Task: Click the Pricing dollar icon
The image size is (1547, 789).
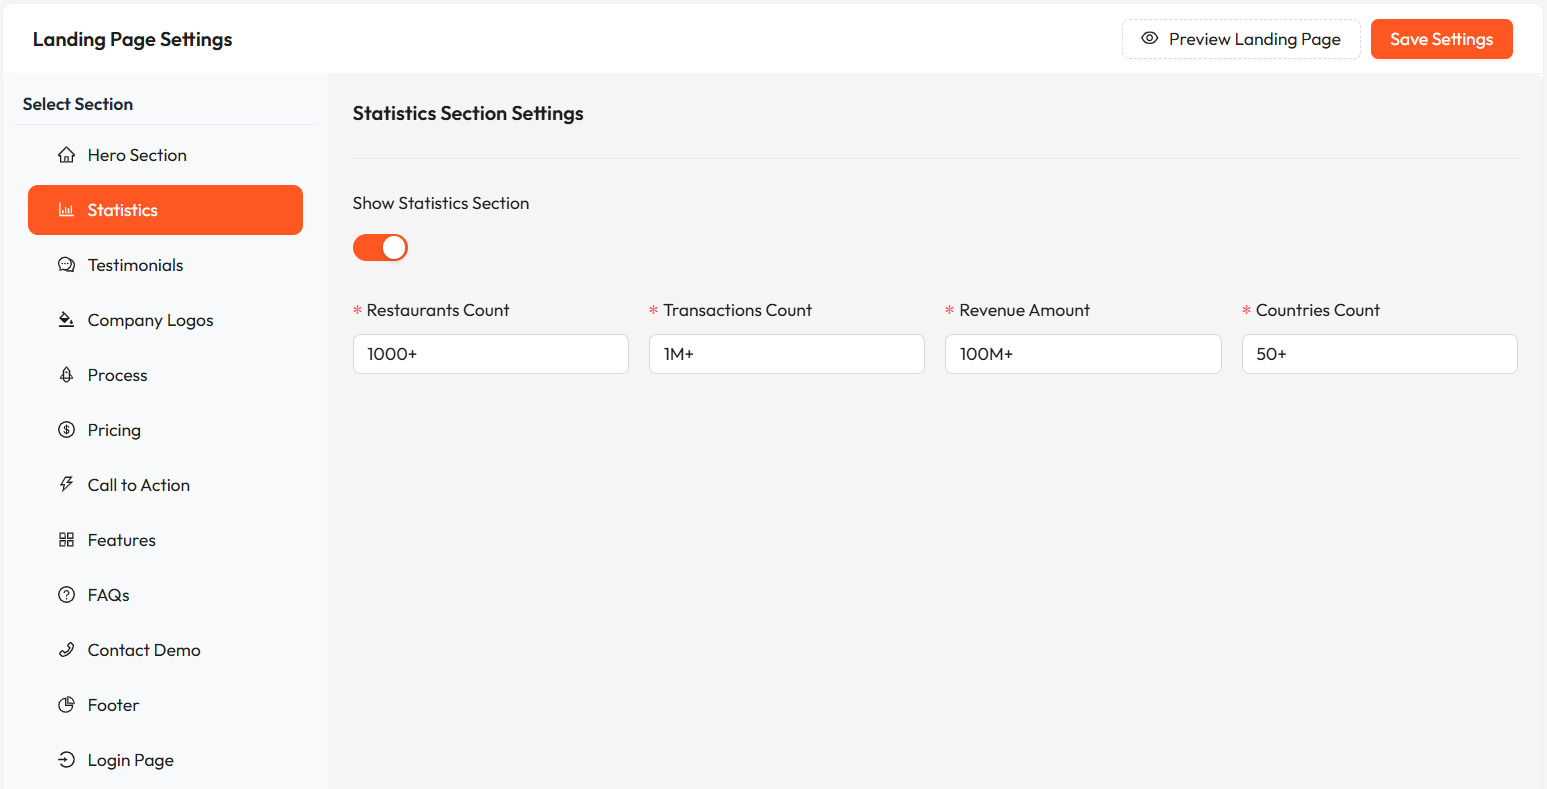Action: 66,430
